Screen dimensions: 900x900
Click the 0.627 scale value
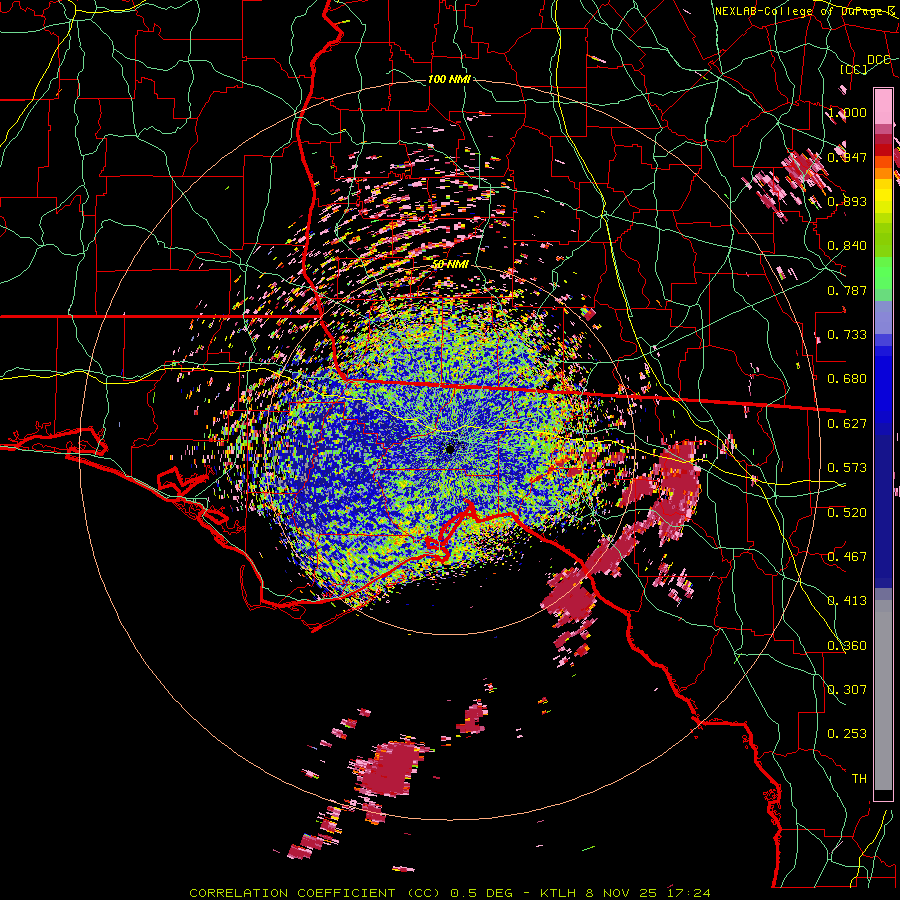tap(847, 424)
